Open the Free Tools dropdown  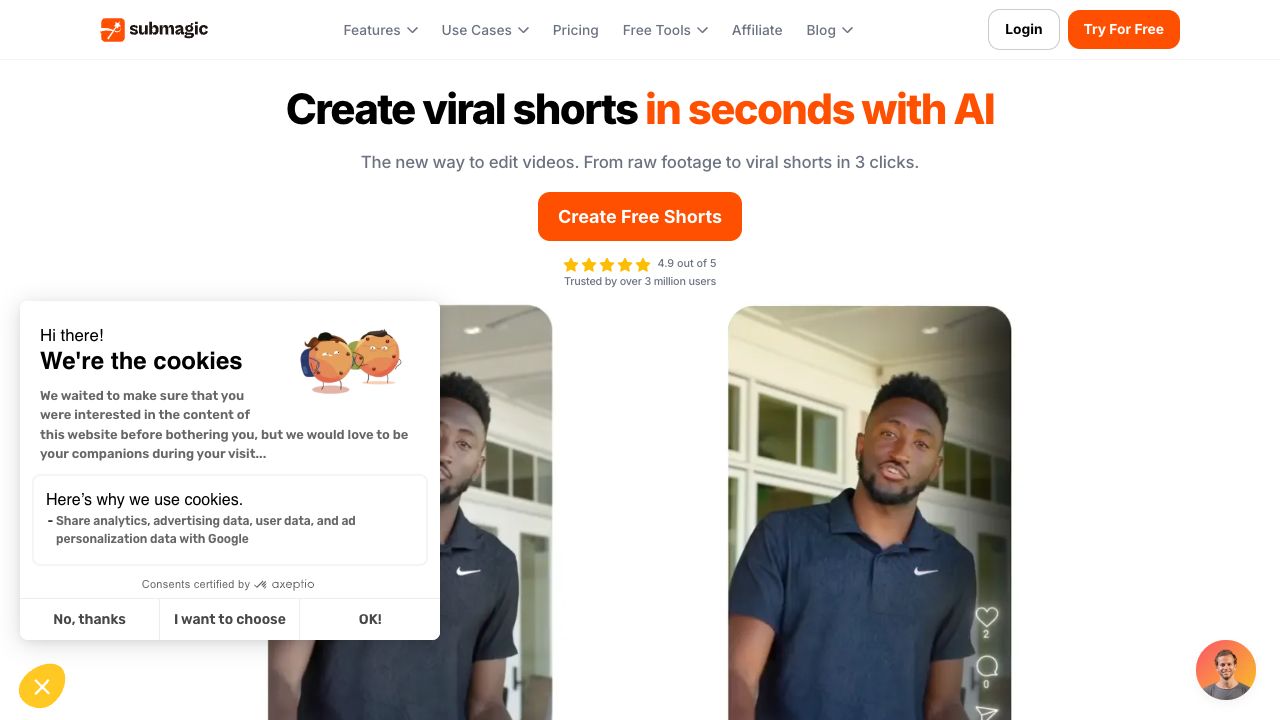[x=665, y=30]
